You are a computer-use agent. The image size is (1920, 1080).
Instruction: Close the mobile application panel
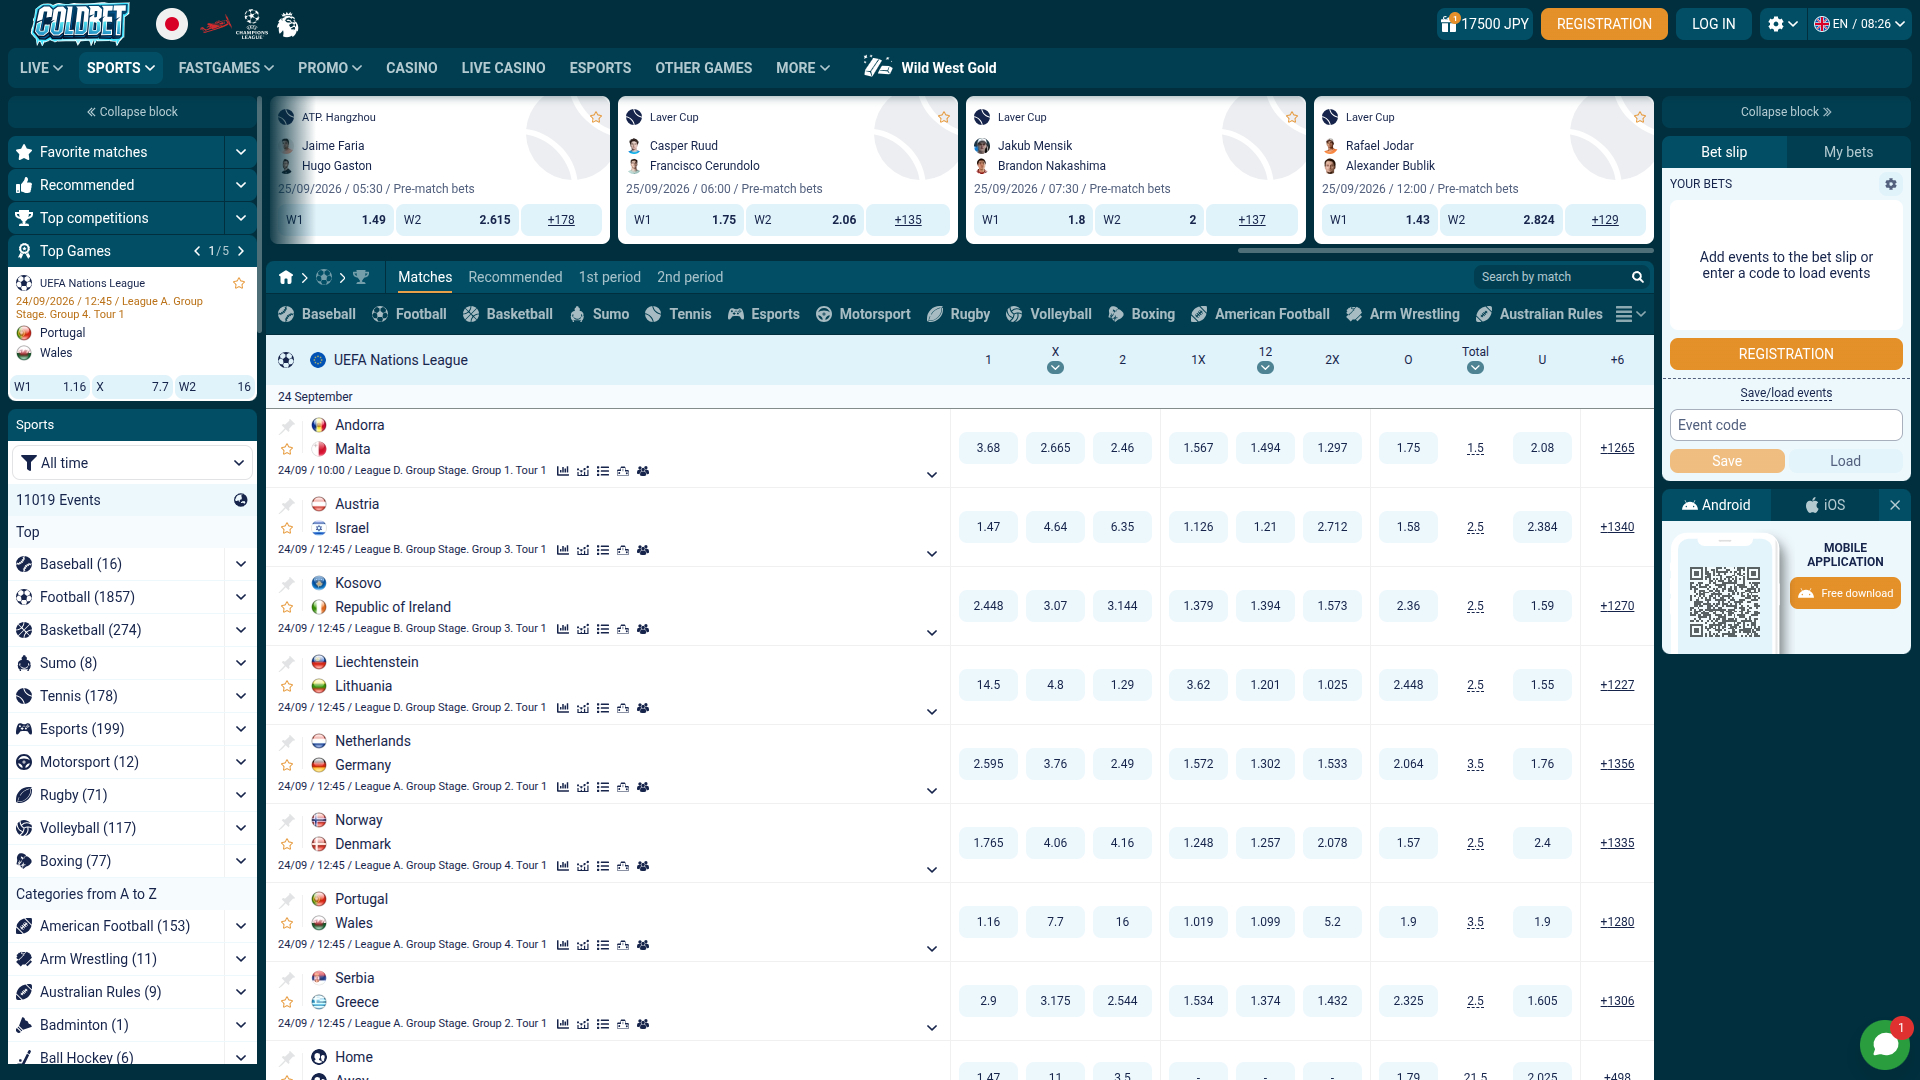1895,505
